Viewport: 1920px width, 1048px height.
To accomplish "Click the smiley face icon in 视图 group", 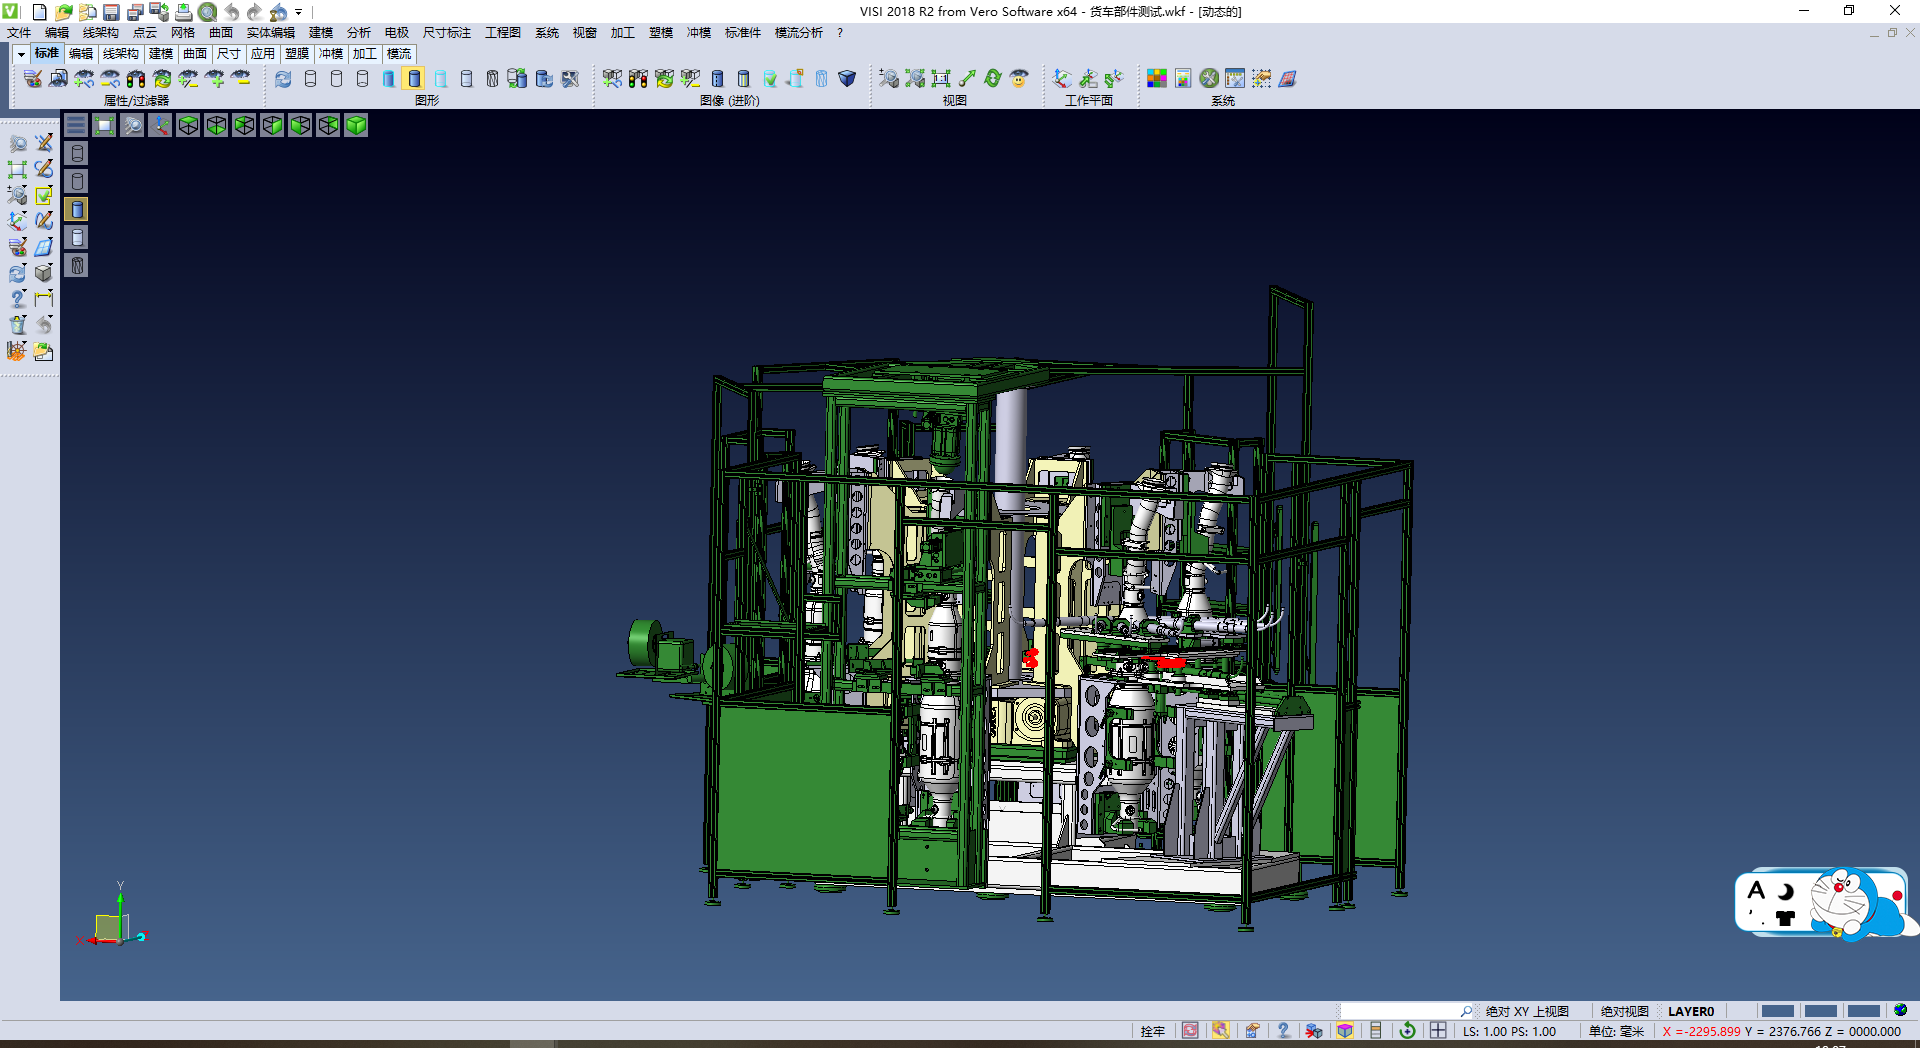I will pos(1019,79).
